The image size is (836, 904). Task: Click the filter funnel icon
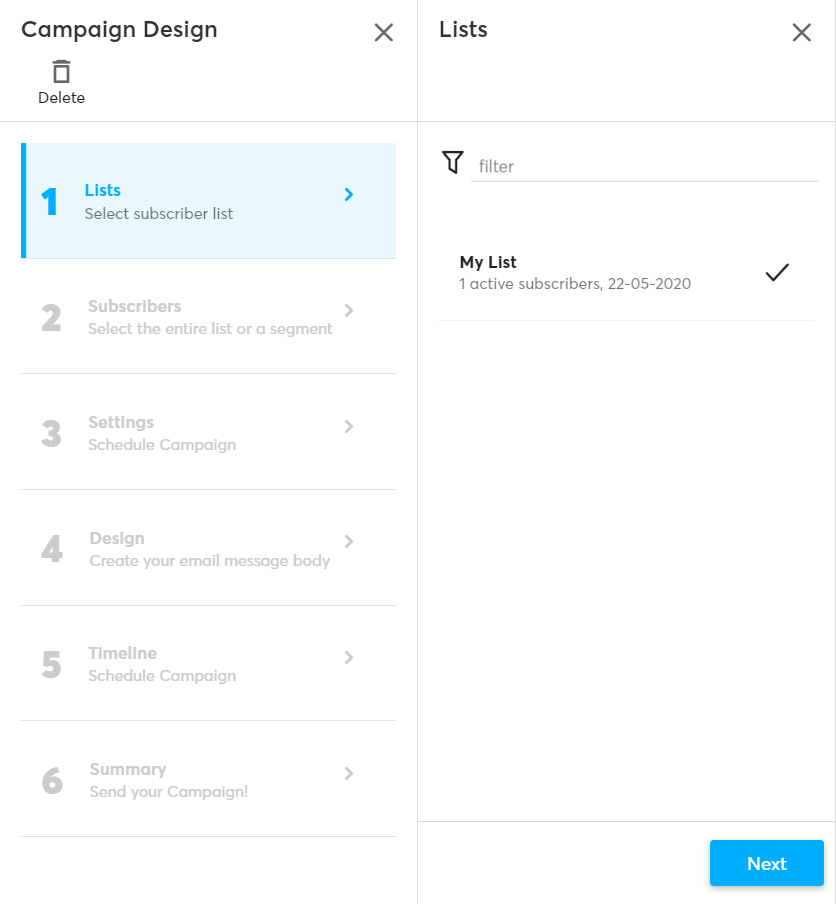coord(453,162)
